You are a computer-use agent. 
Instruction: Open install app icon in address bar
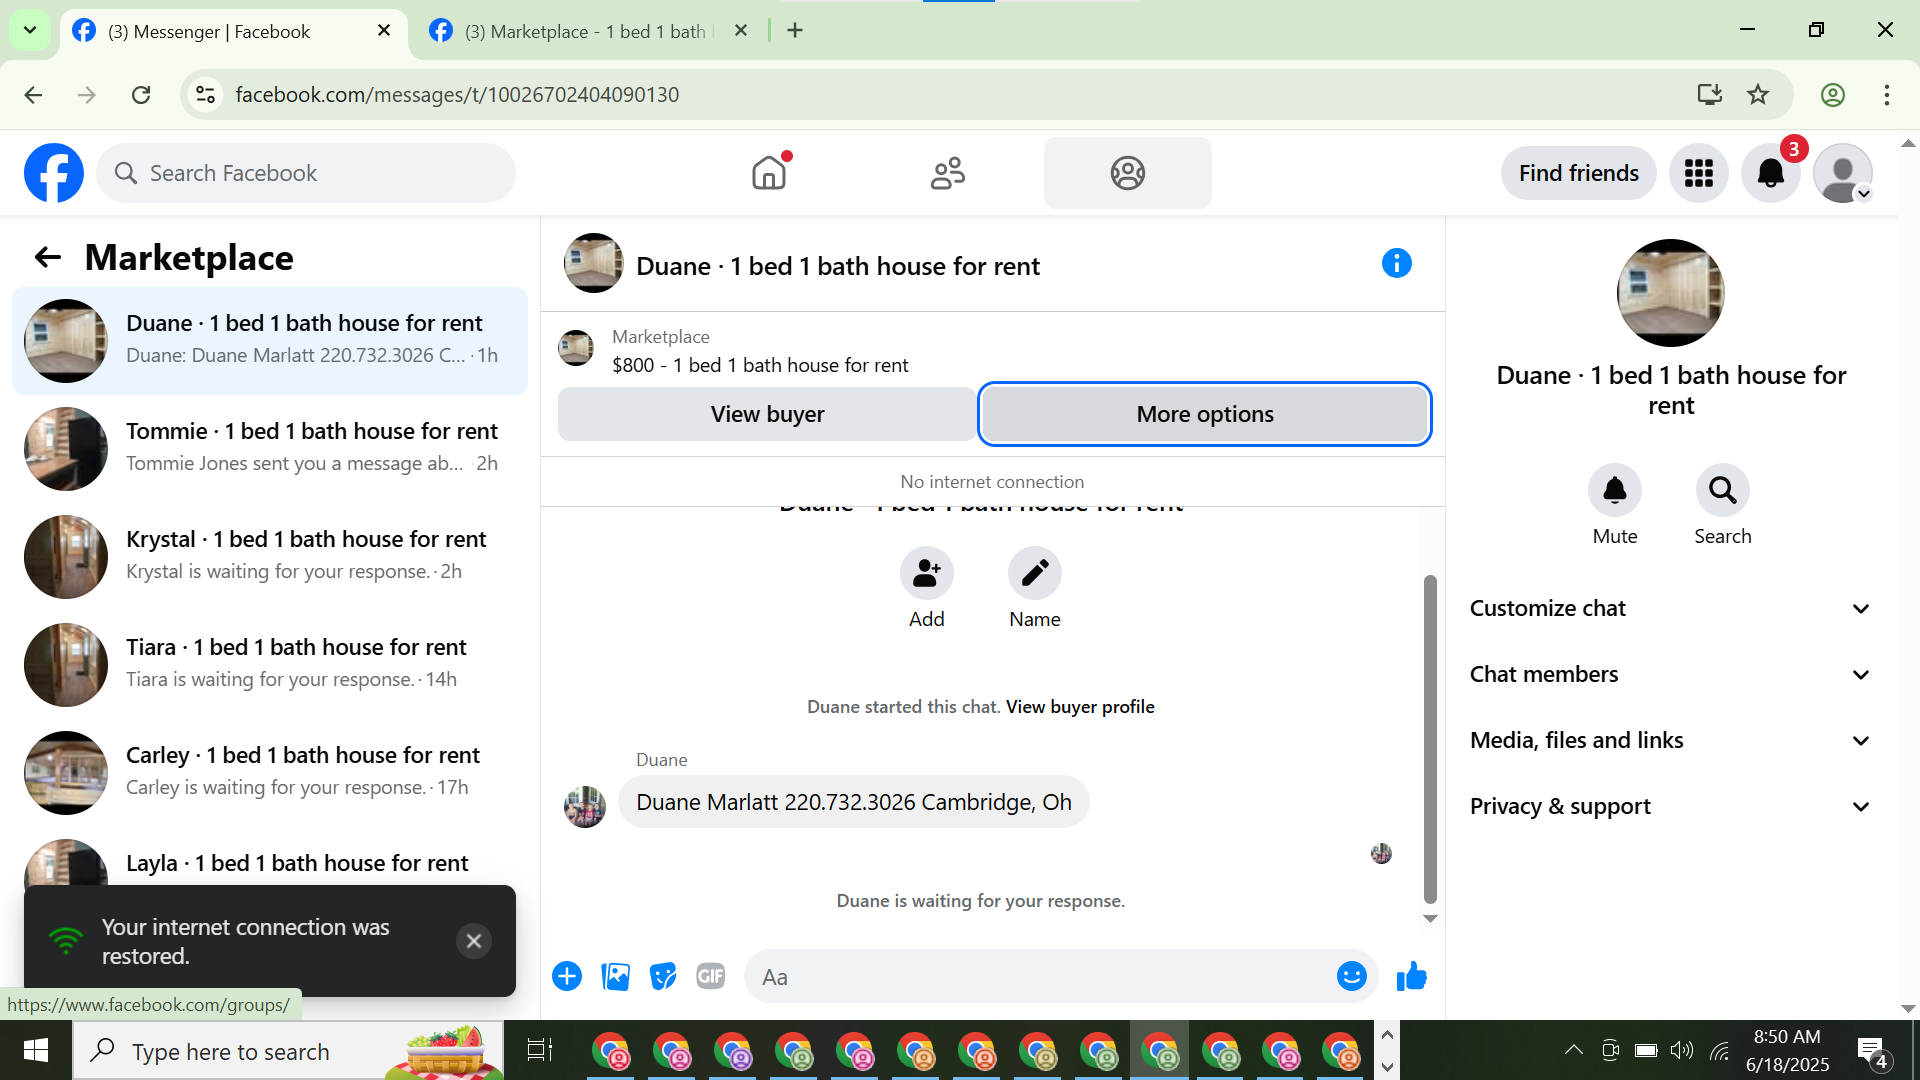click(x=1709, y=95)
